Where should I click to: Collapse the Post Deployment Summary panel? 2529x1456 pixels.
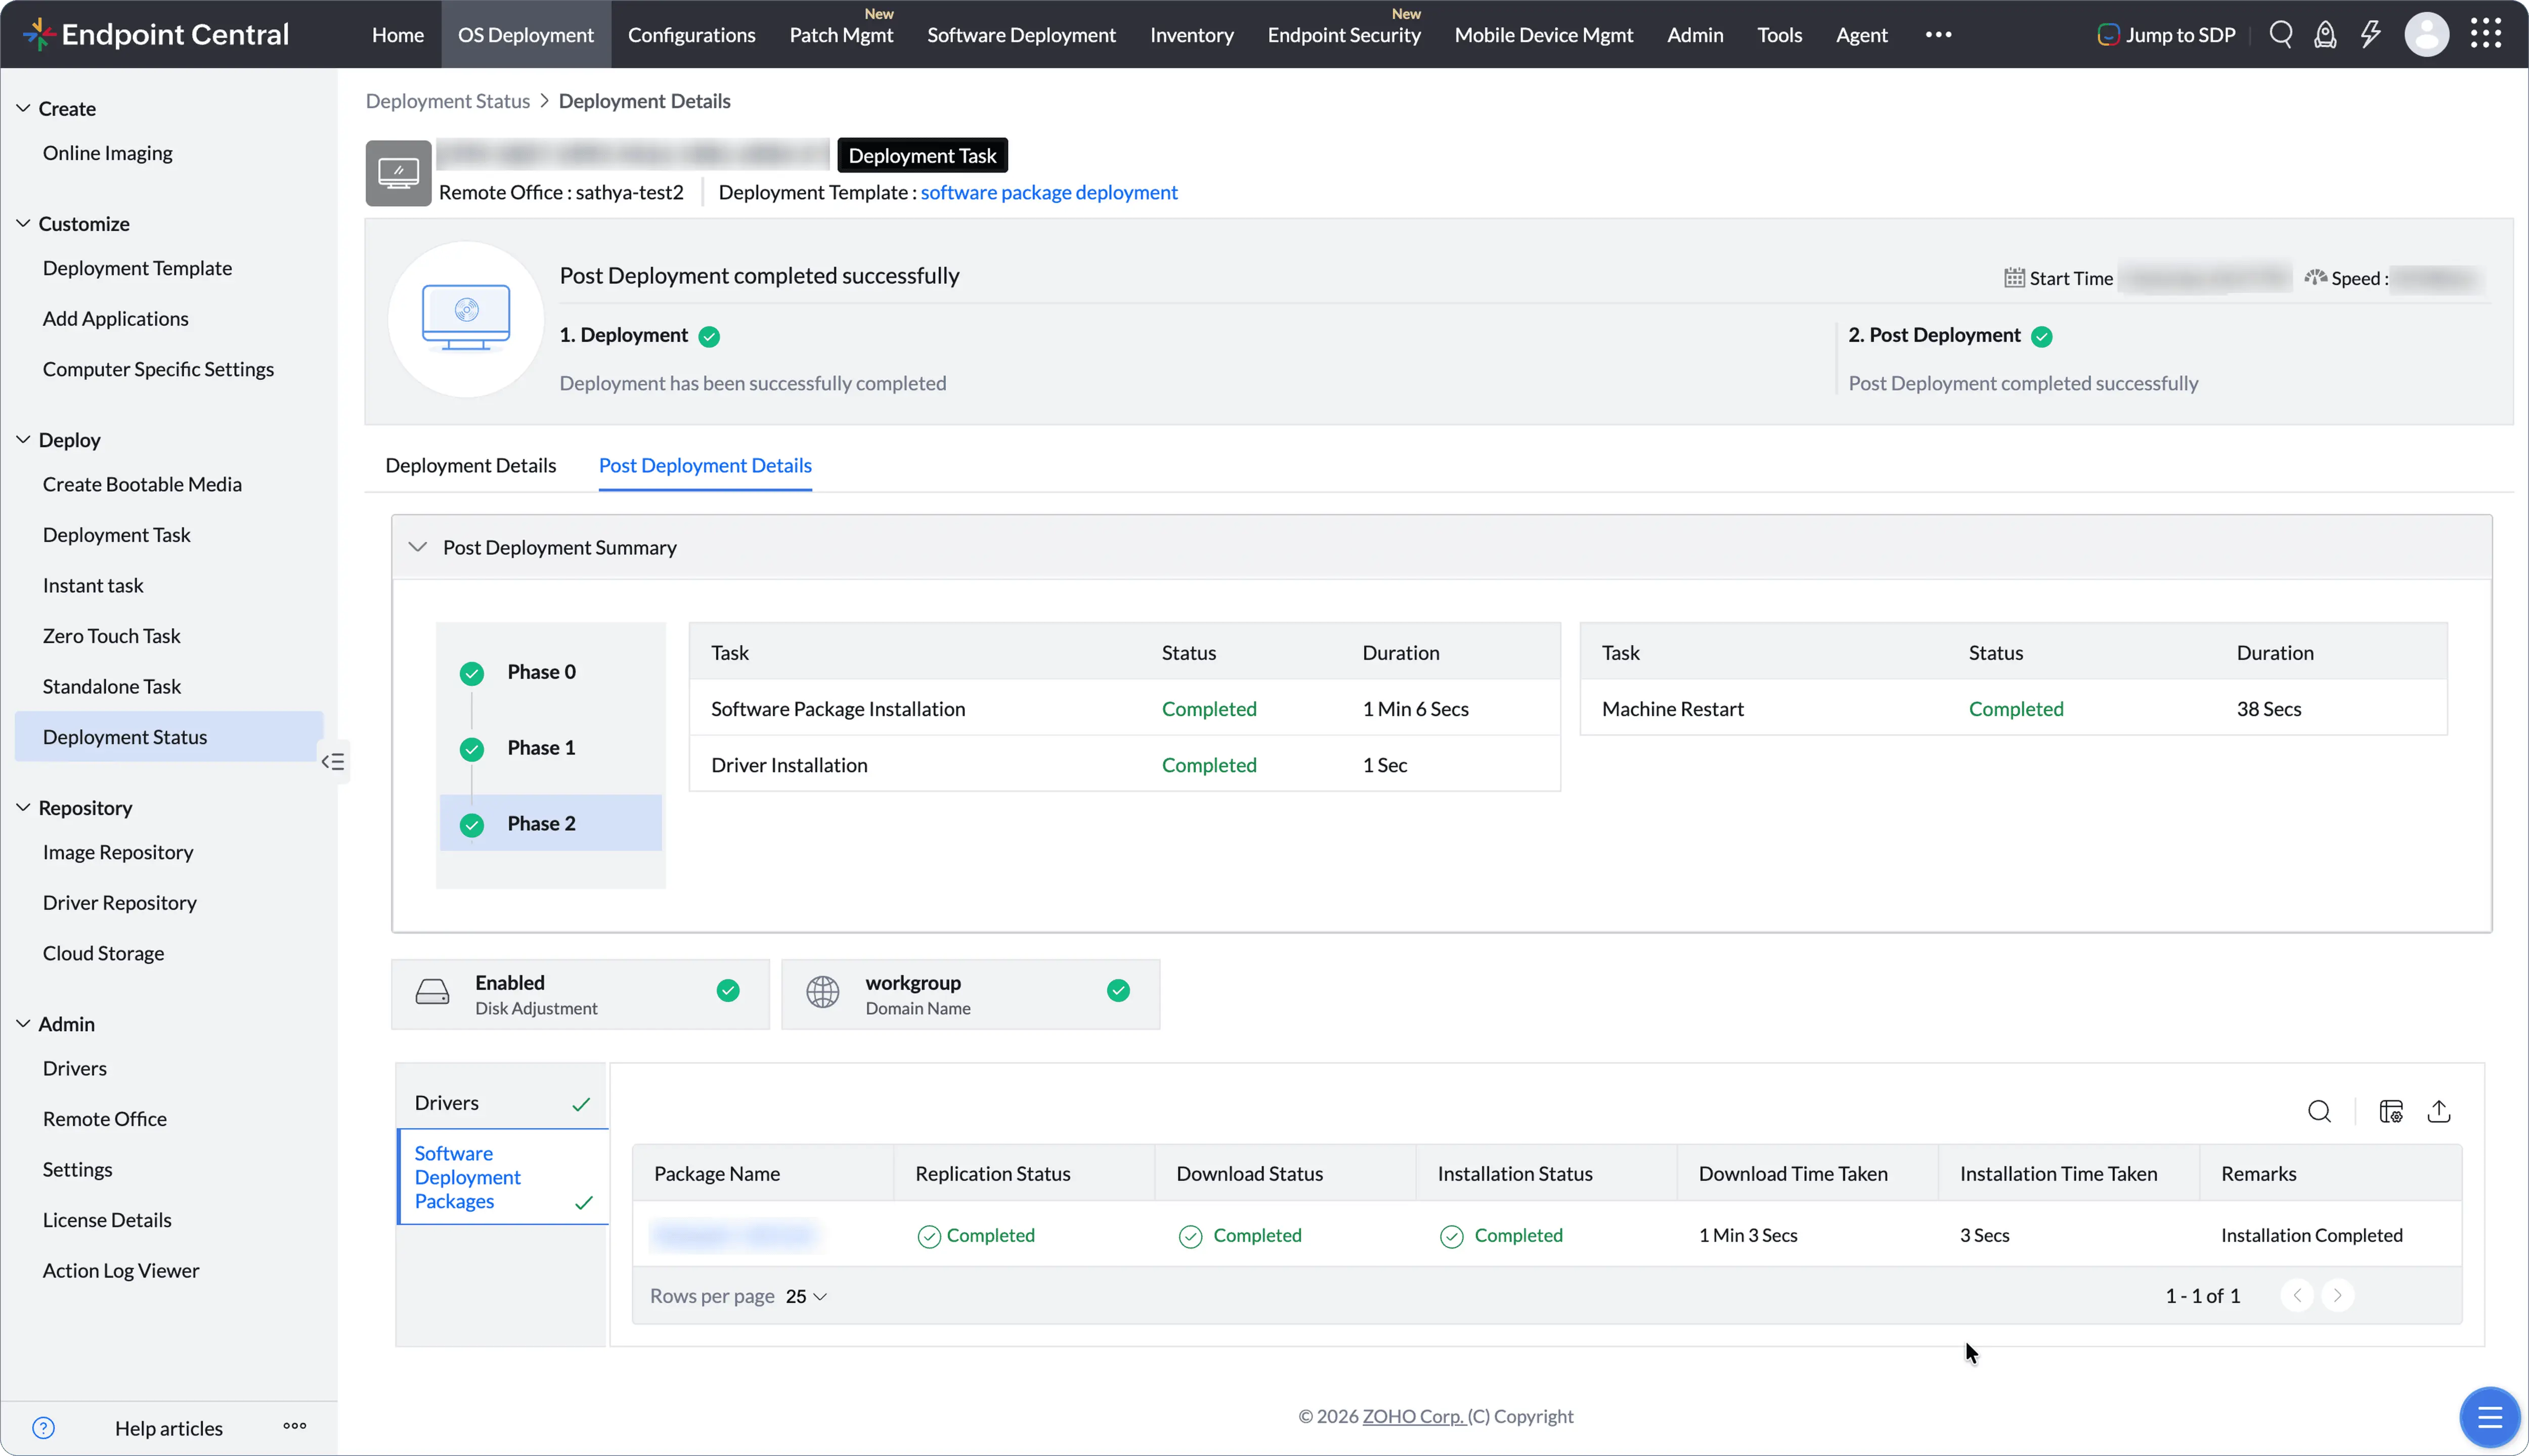418,547
